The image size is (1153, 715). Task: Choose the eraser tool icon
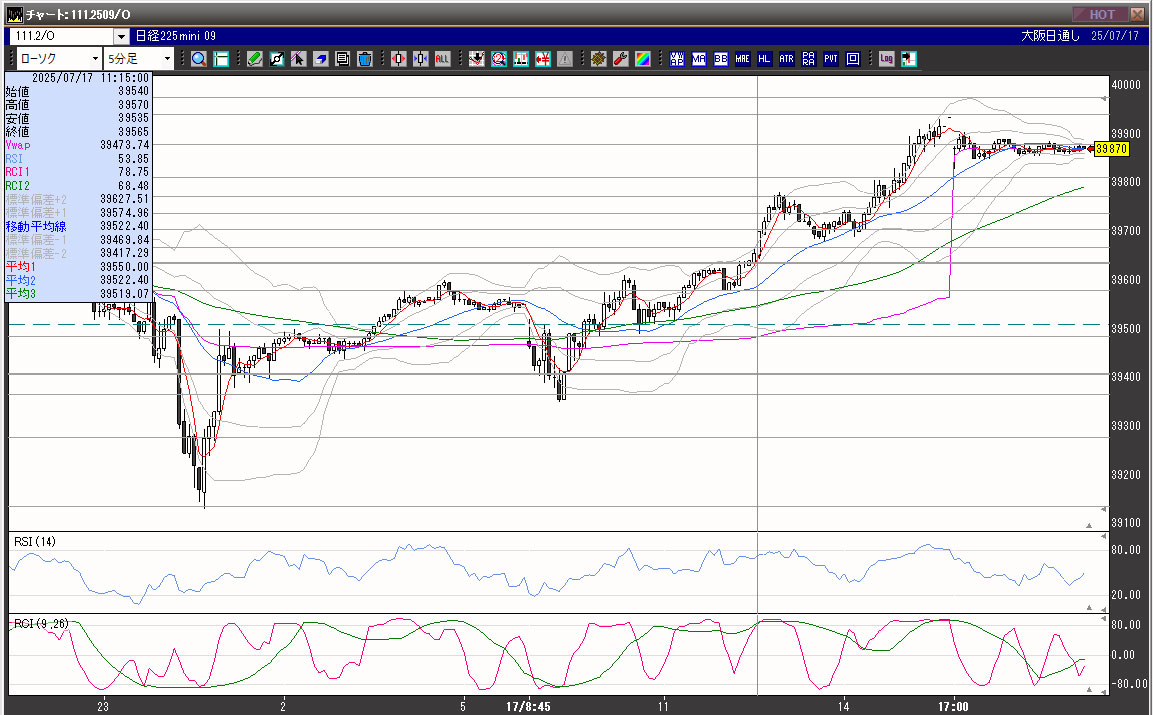point(321,59)
